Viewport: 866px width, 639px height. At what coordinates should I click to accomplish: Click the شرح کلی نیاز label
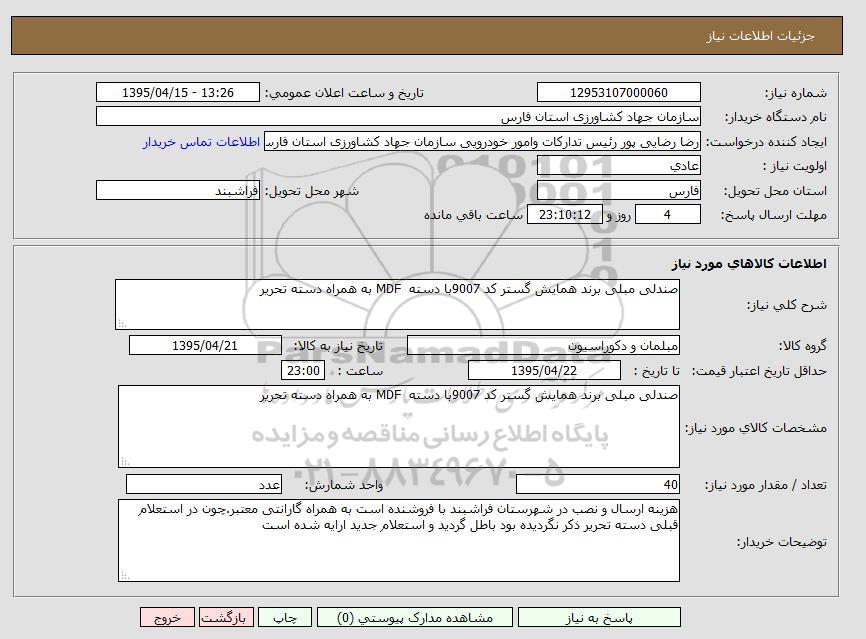point(787,305)
